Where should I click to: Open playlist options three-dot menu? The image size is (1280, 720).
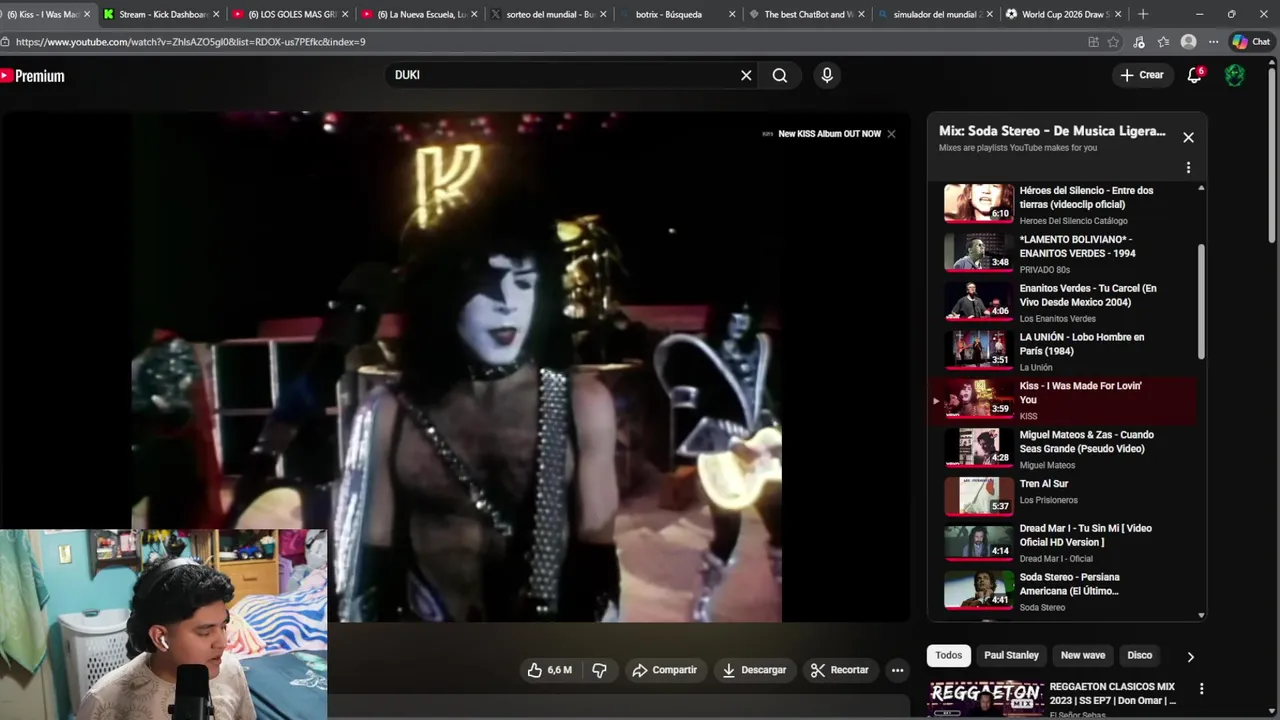(1188, 168)
